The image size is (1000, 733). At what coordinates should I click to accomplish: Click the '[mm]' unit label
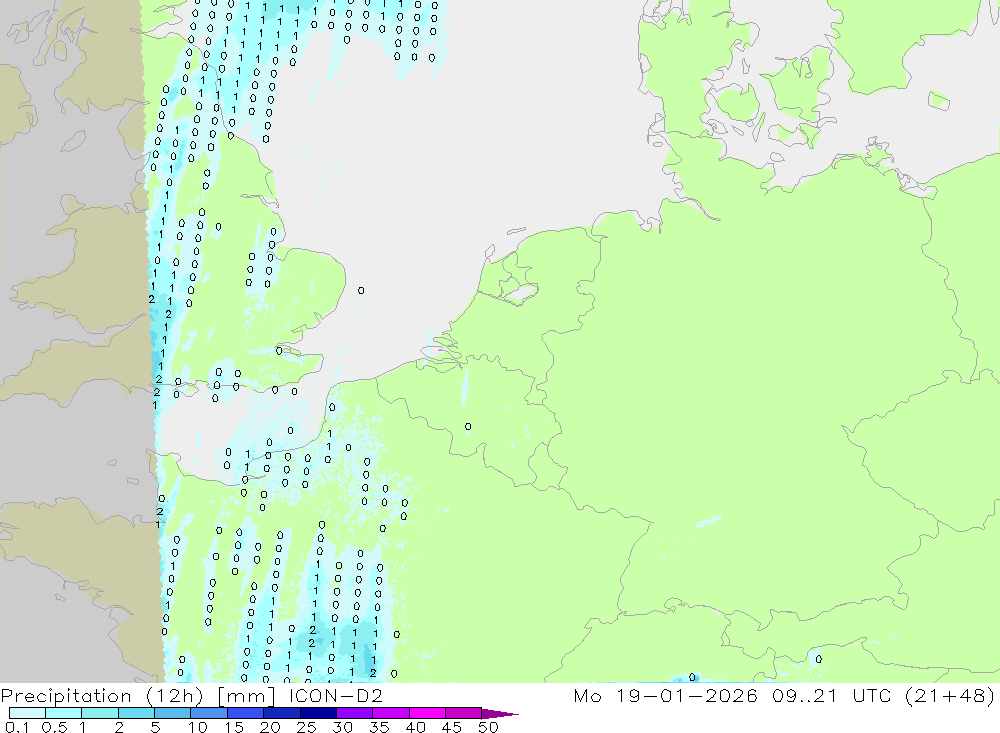(x=246, y=696)
